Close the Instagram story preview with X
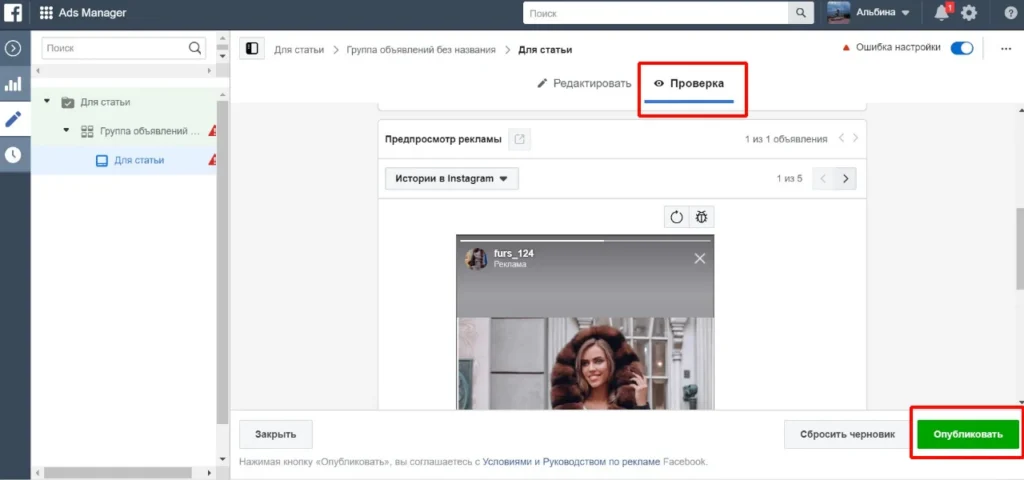The image size is (1024, 480). [x=699, y=259]
